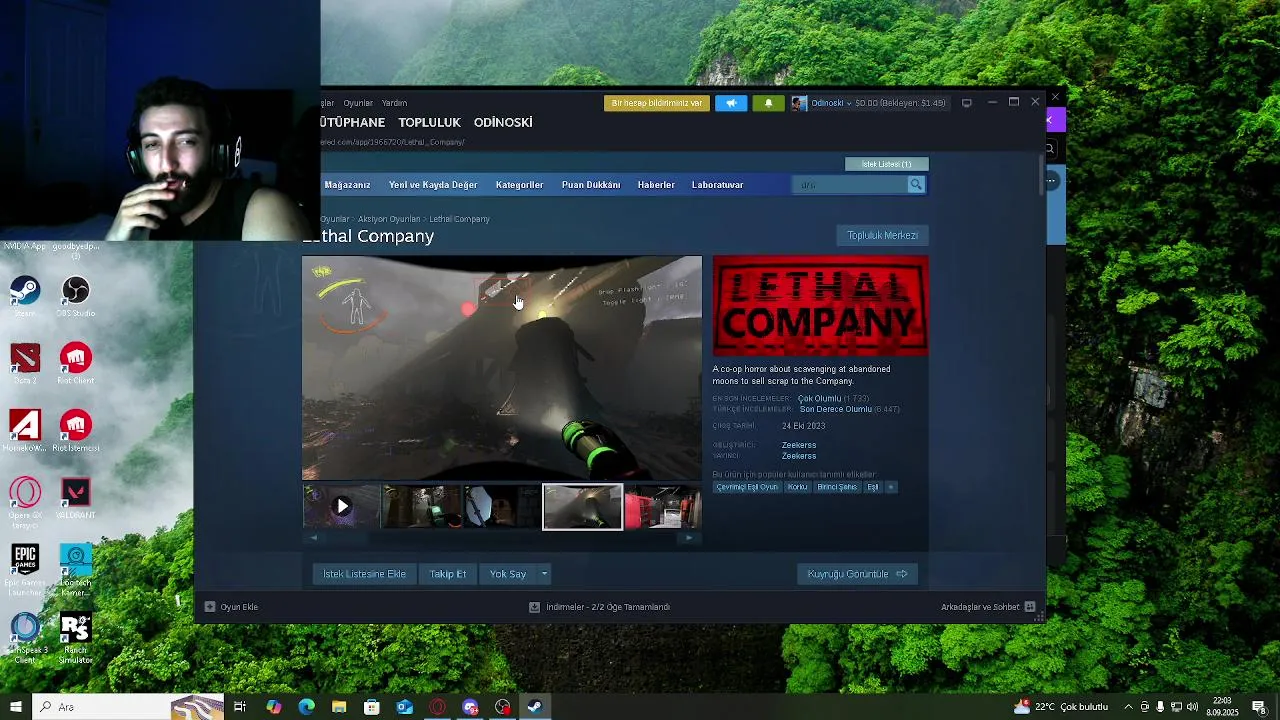Open the Zeekerss developer link
1280x720 pixels.
click(799, 445)
